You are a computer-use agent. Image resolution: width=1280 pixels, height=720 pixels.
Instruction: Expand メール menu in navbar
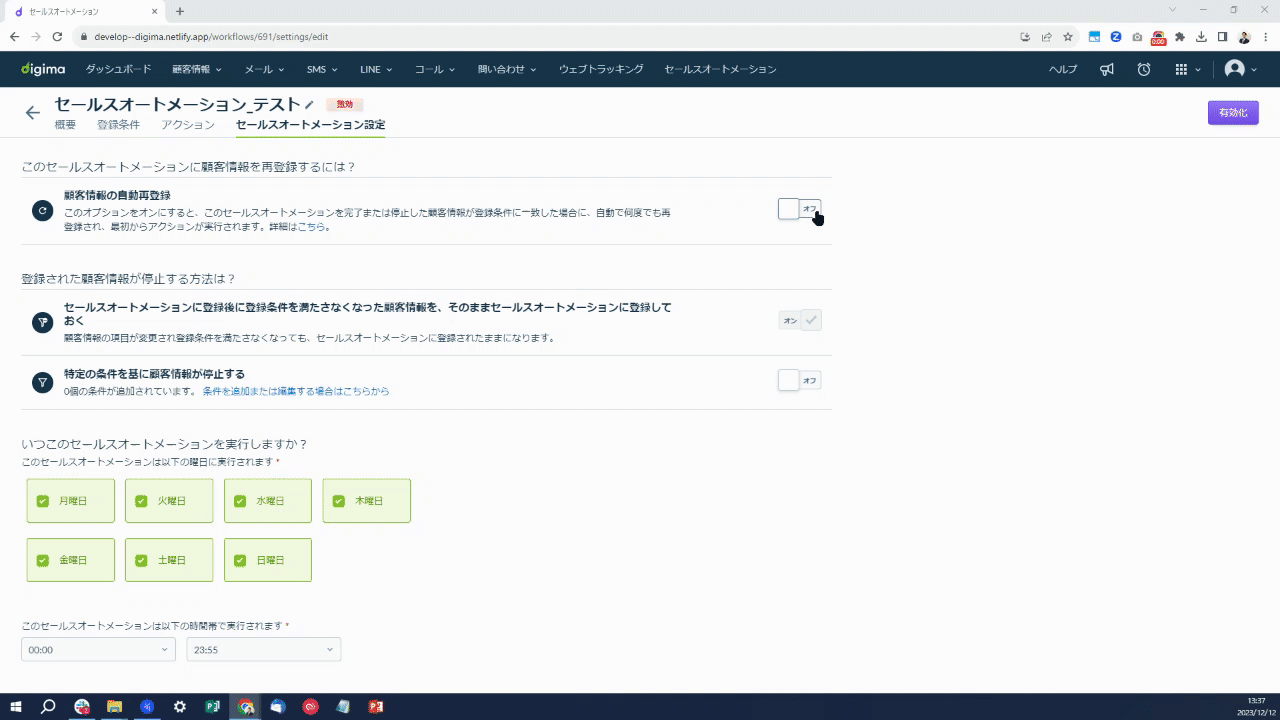point(265,69)
